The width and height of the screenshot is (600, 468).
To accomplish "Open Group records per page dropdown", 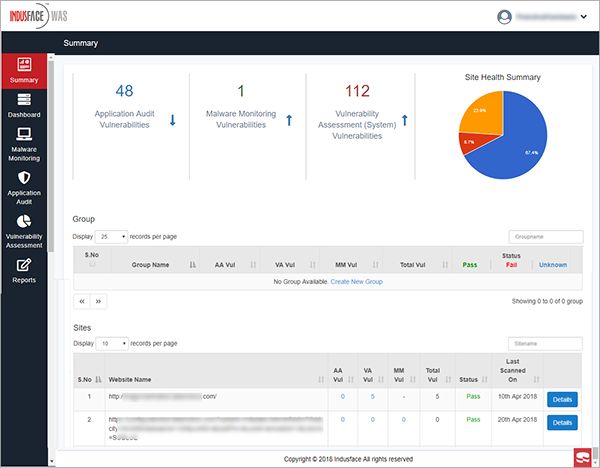I will pos(111,237).
